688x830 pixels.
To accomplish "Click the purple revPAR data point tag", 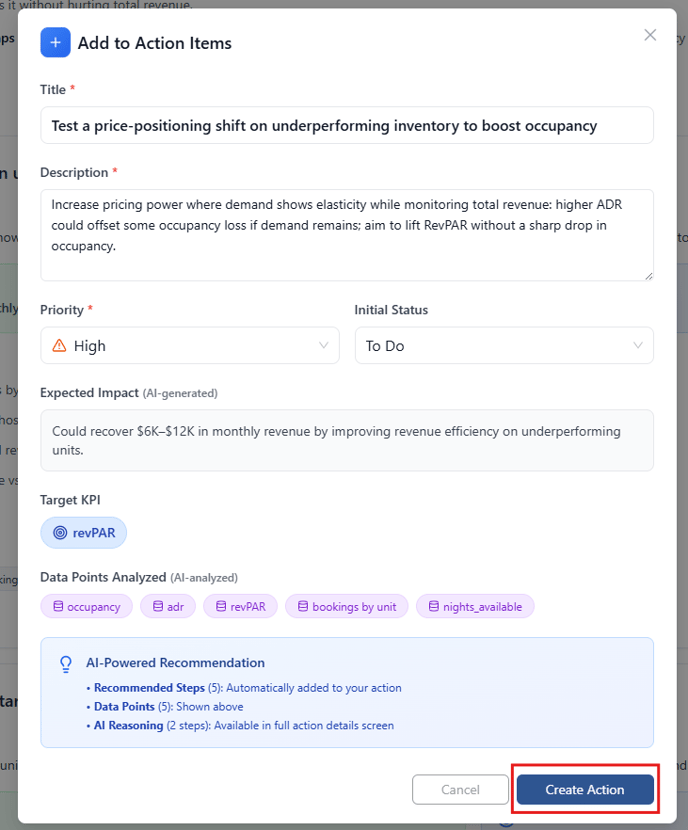I will (x=240, y=606).
